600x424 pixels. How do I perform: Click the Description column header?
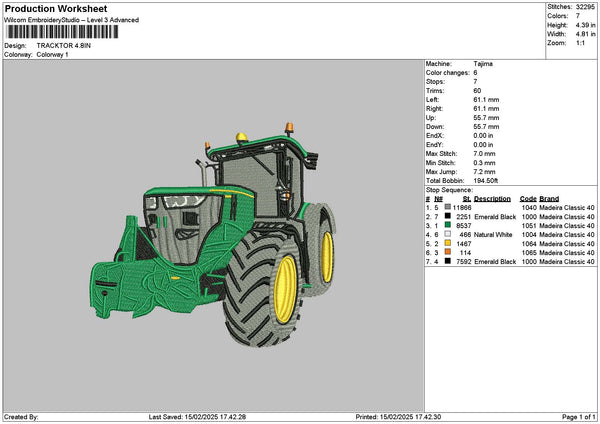[495, 197]
